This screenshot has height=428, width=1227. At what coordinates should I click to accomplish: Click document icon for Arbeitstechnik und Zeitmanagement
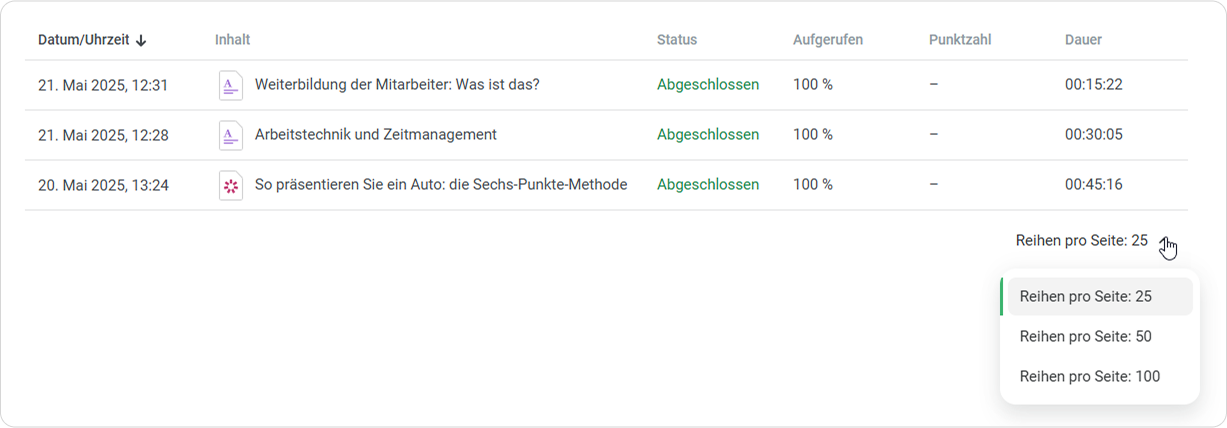[231, 135]
